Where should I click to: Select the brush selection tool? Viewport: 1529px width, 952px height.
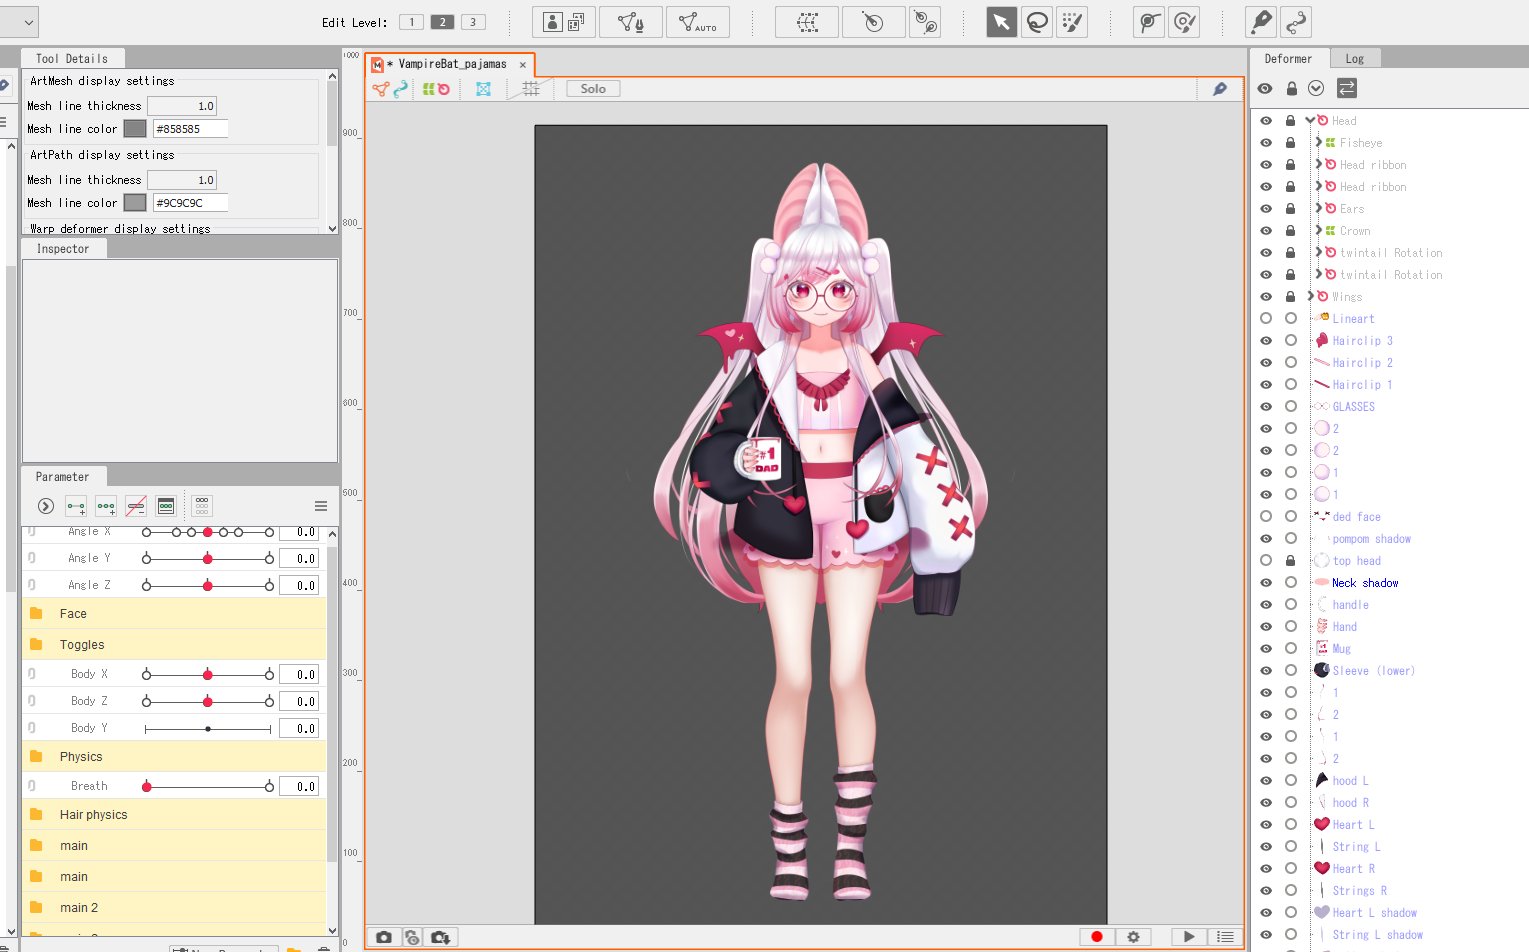[1072, 22]
